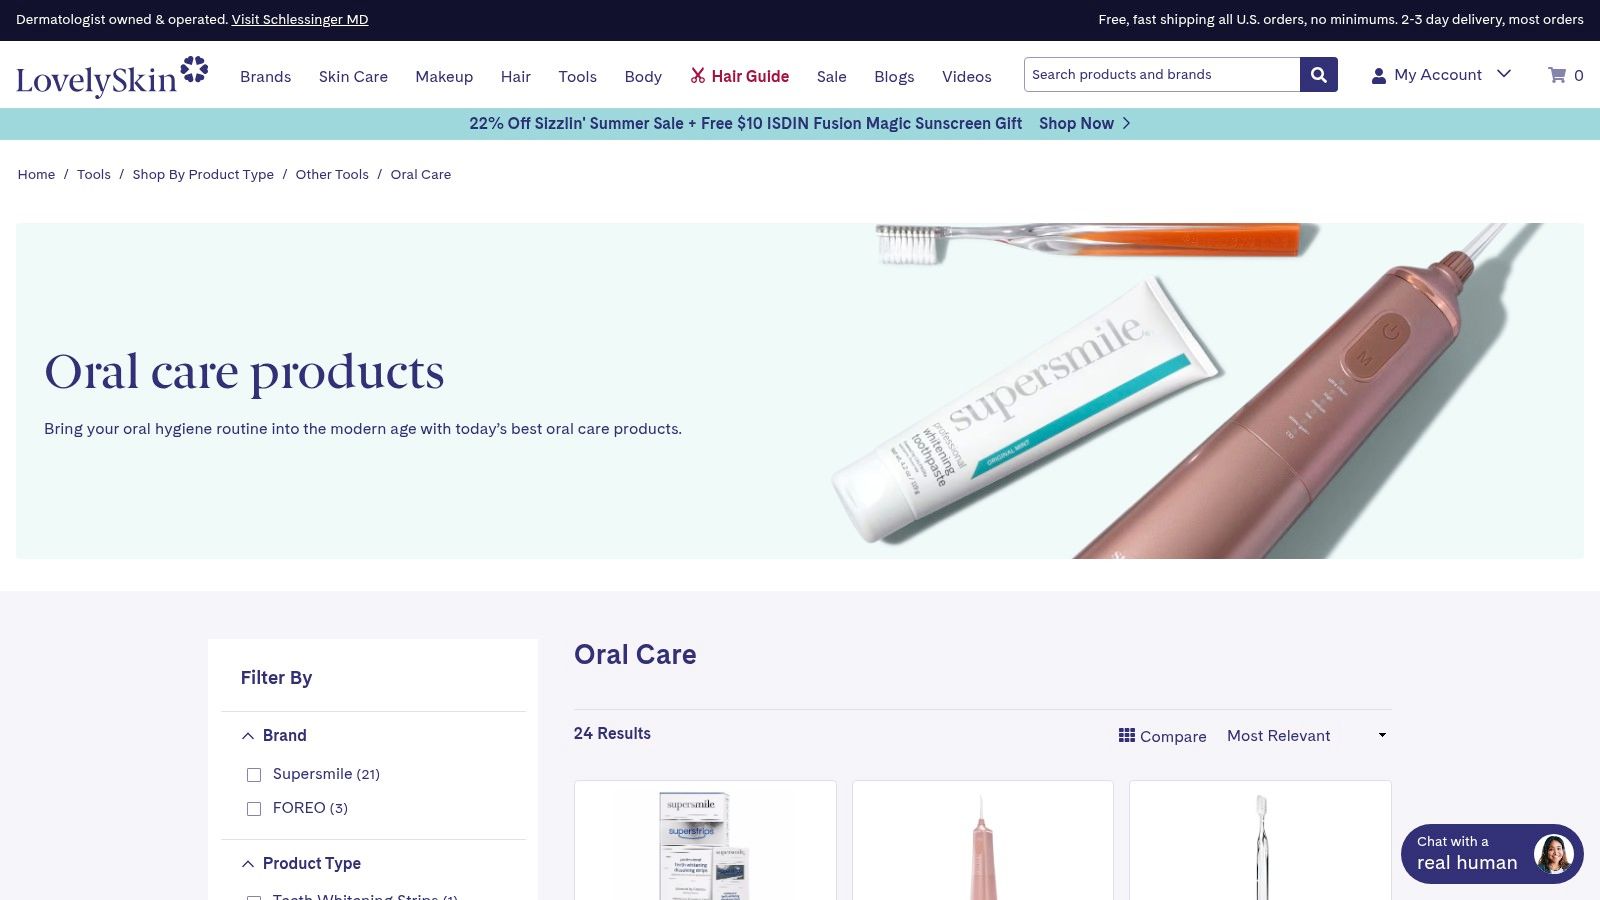The width and height of the screenshot is (1600, 900).
Task: Open the Most Relevant sort dropdown
Action: tap(1307, 736)
